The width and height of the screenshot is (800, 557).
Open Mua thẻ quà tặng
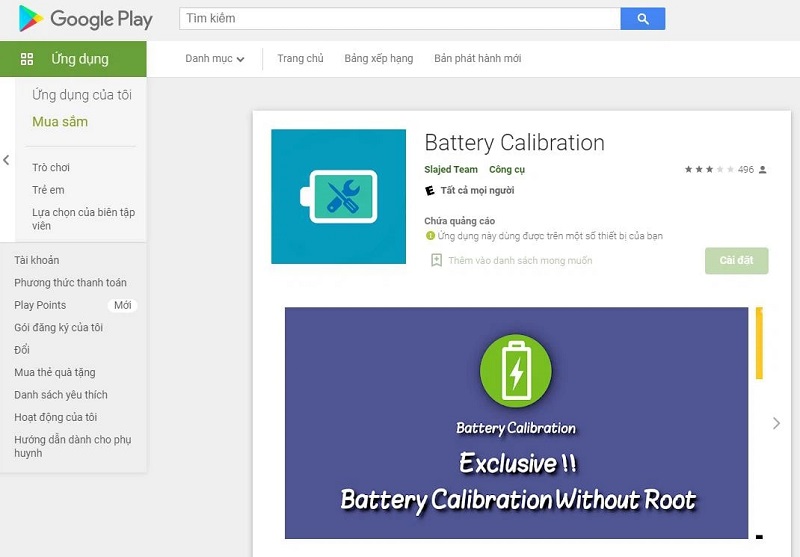tap(55, 372)
